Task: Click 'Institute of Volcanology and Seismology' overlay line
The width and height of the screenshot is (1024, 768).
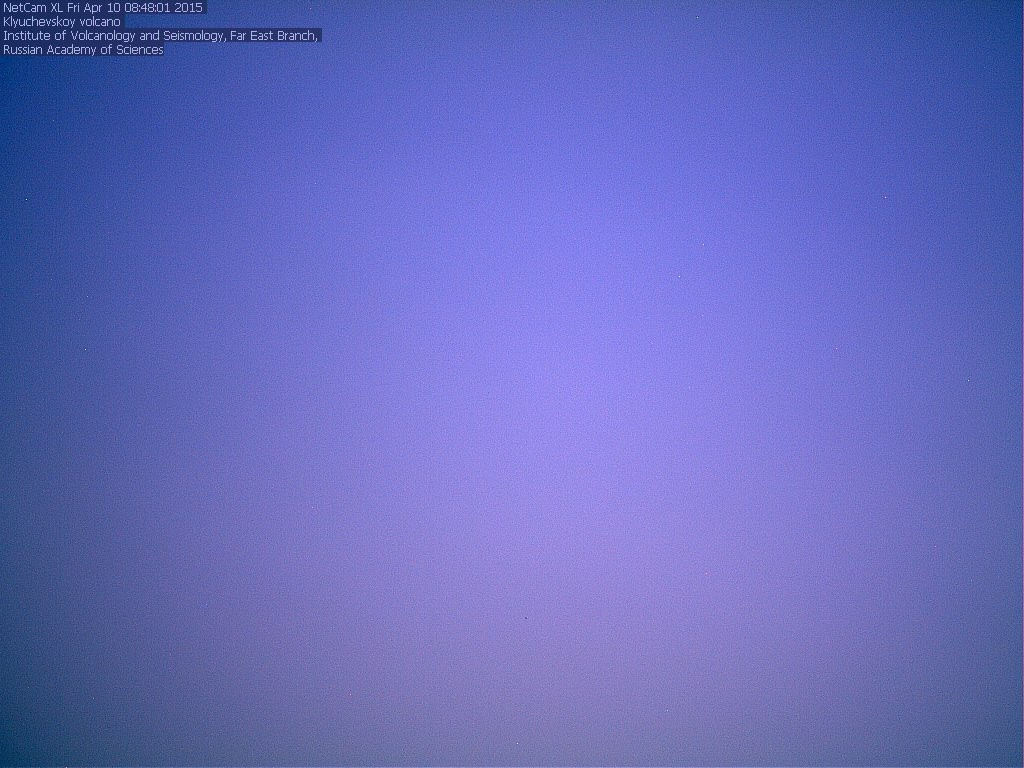Action: (161, 36)
